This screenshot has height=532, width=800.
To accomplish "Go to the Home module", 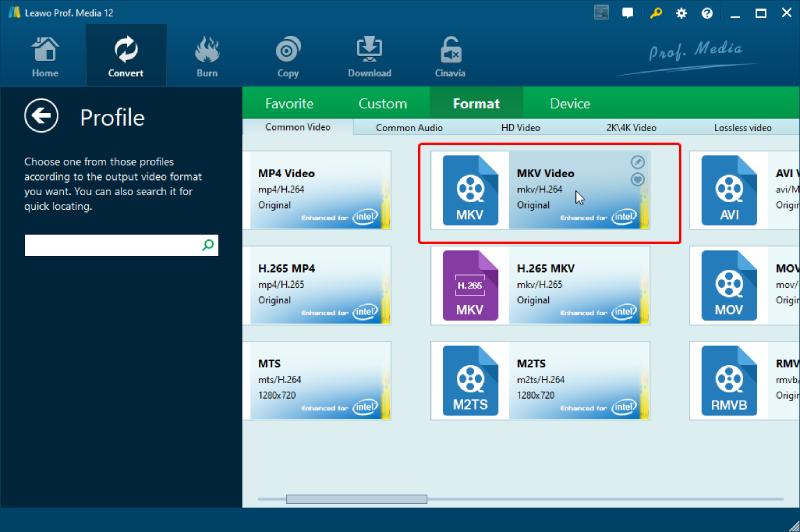I will 45,56.
